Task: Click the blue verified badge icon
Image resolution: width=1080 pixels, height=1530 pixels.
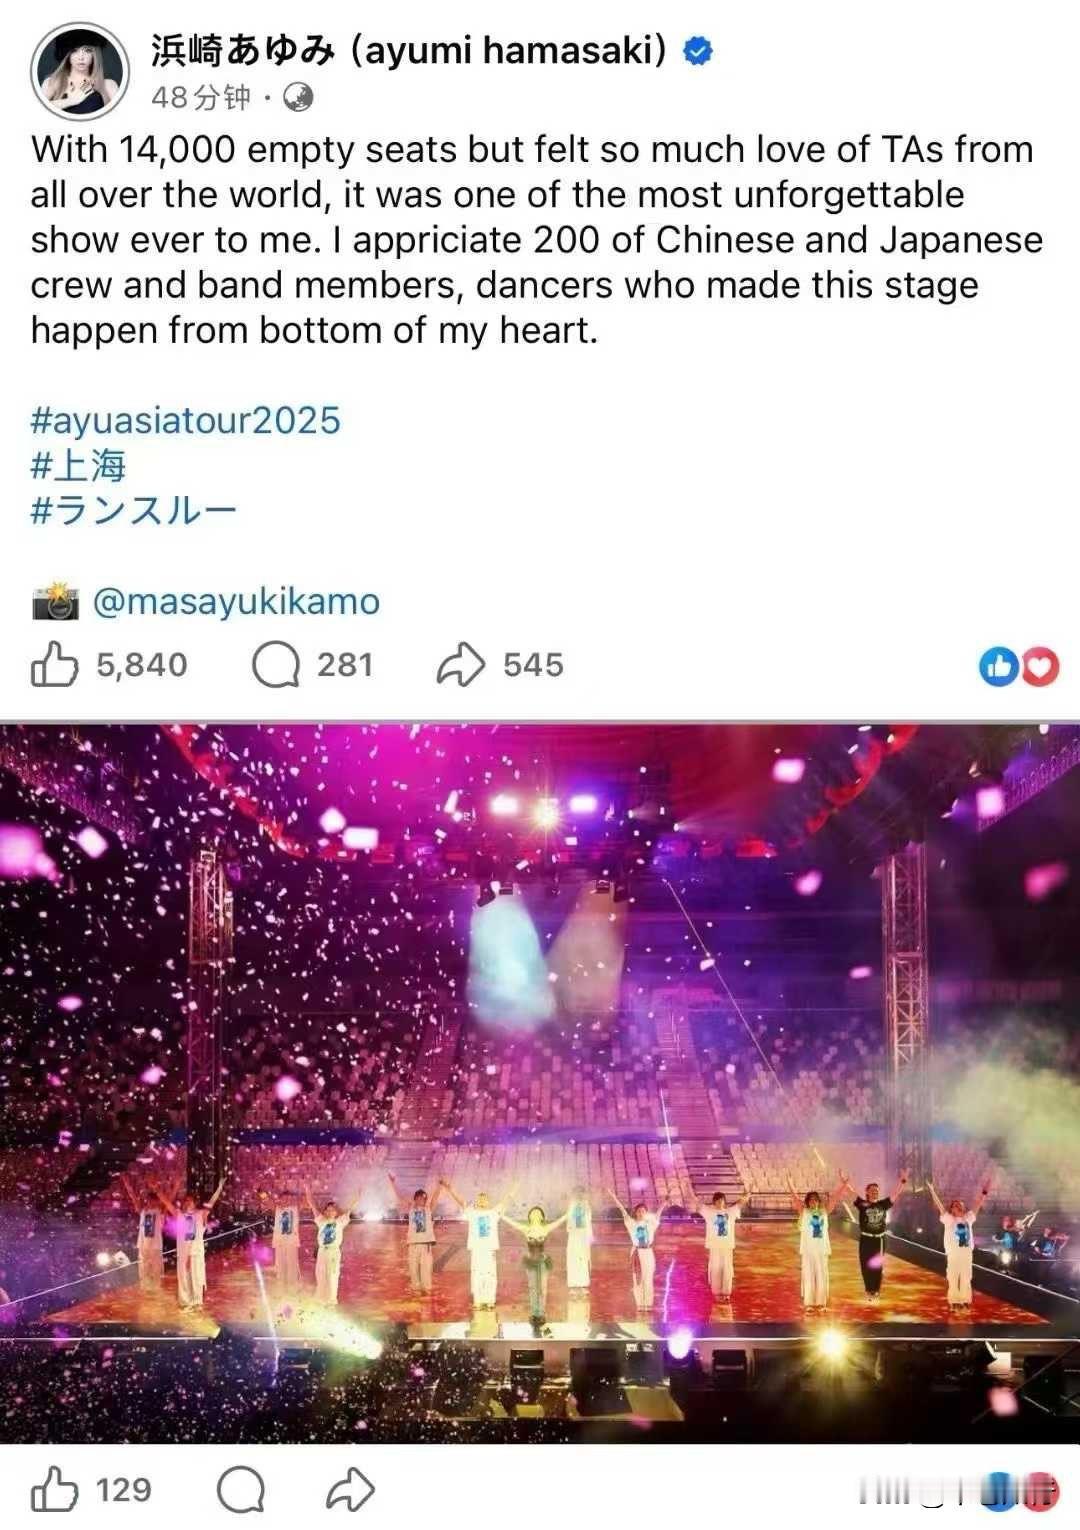Action: tap(697, 51)
